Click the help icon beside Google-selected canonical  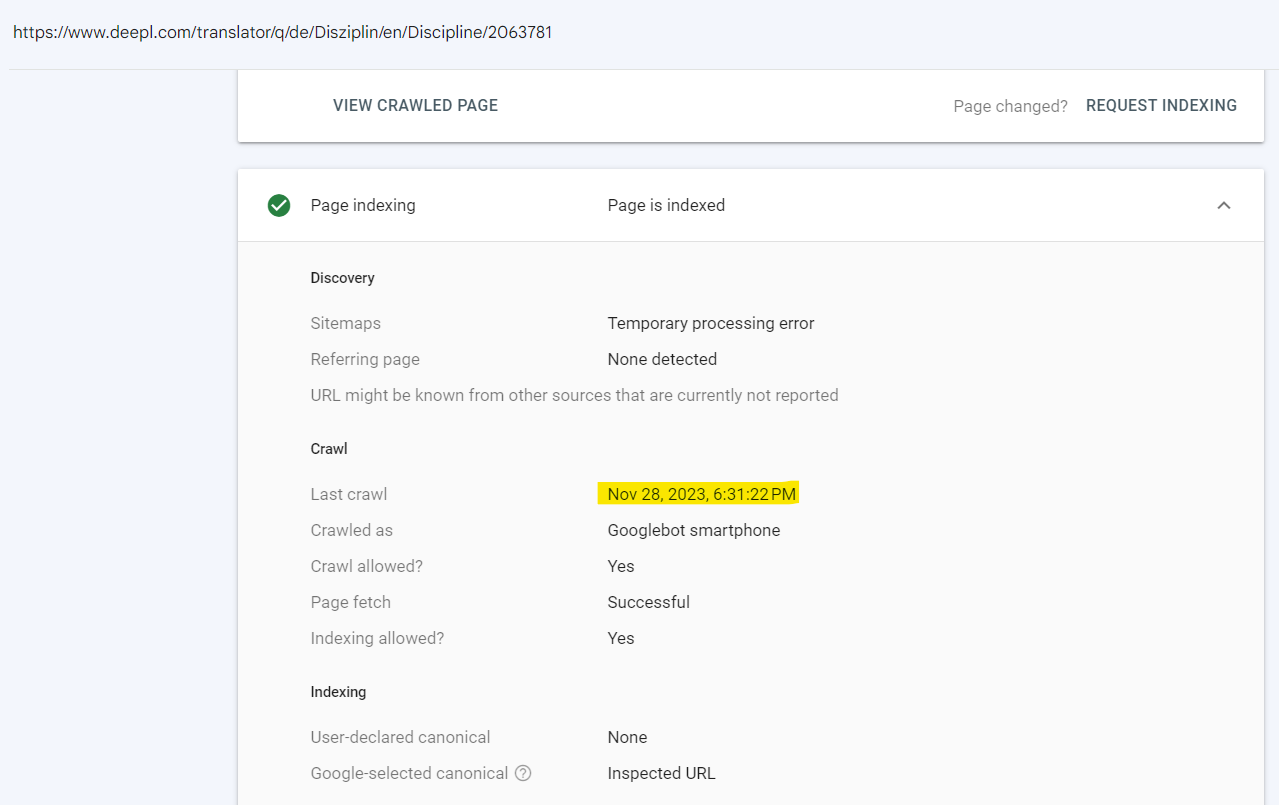click(x=523, y=773)
